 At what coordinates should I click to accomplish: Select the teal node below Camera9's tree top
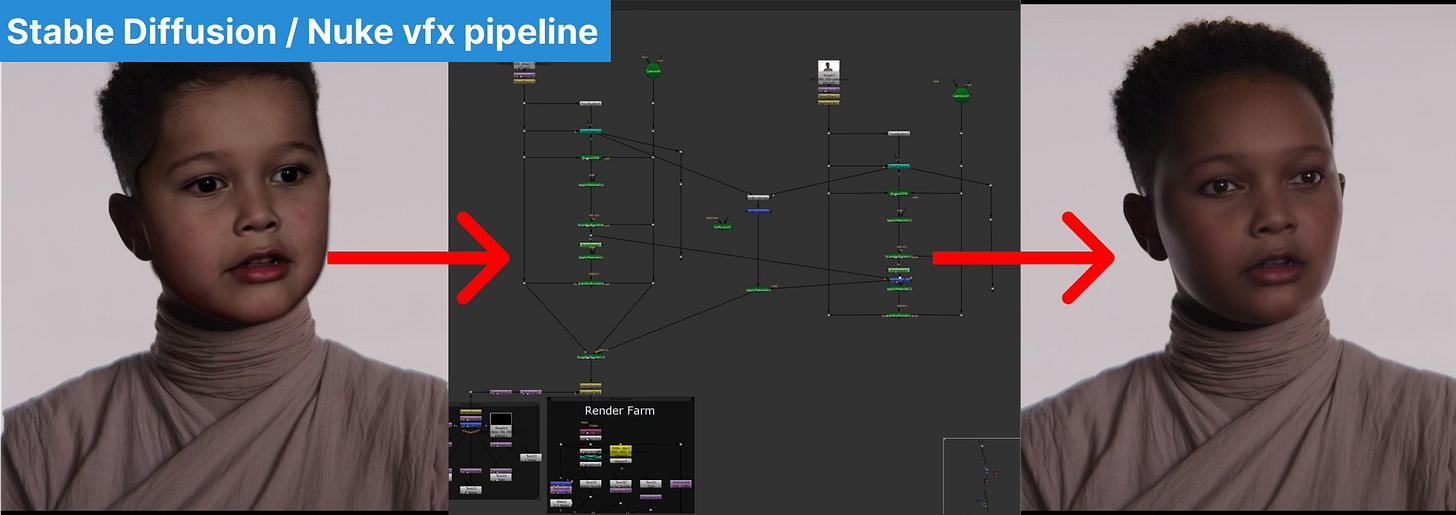click(590, 131)
